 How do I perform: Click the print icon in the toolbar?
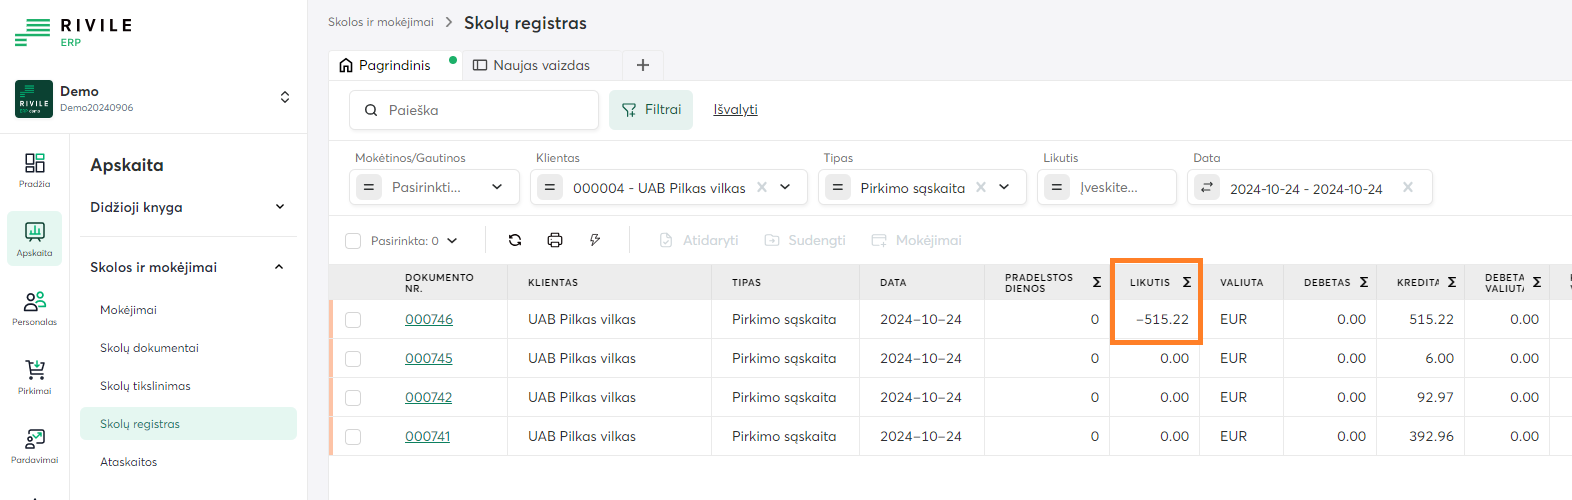555,240
